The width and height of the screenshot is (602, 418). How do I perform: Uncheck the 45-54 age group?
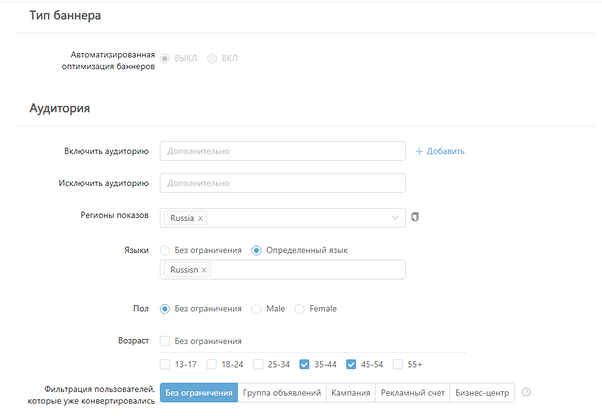[351, 364]
